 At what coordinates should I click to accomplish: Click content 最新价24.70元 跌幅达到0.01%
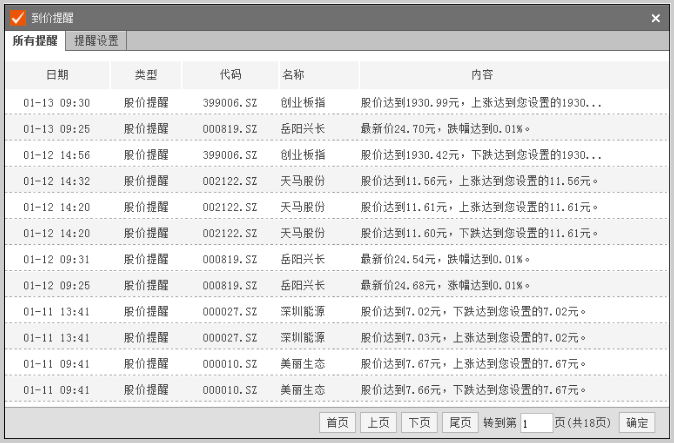click(x=445, y=129)
